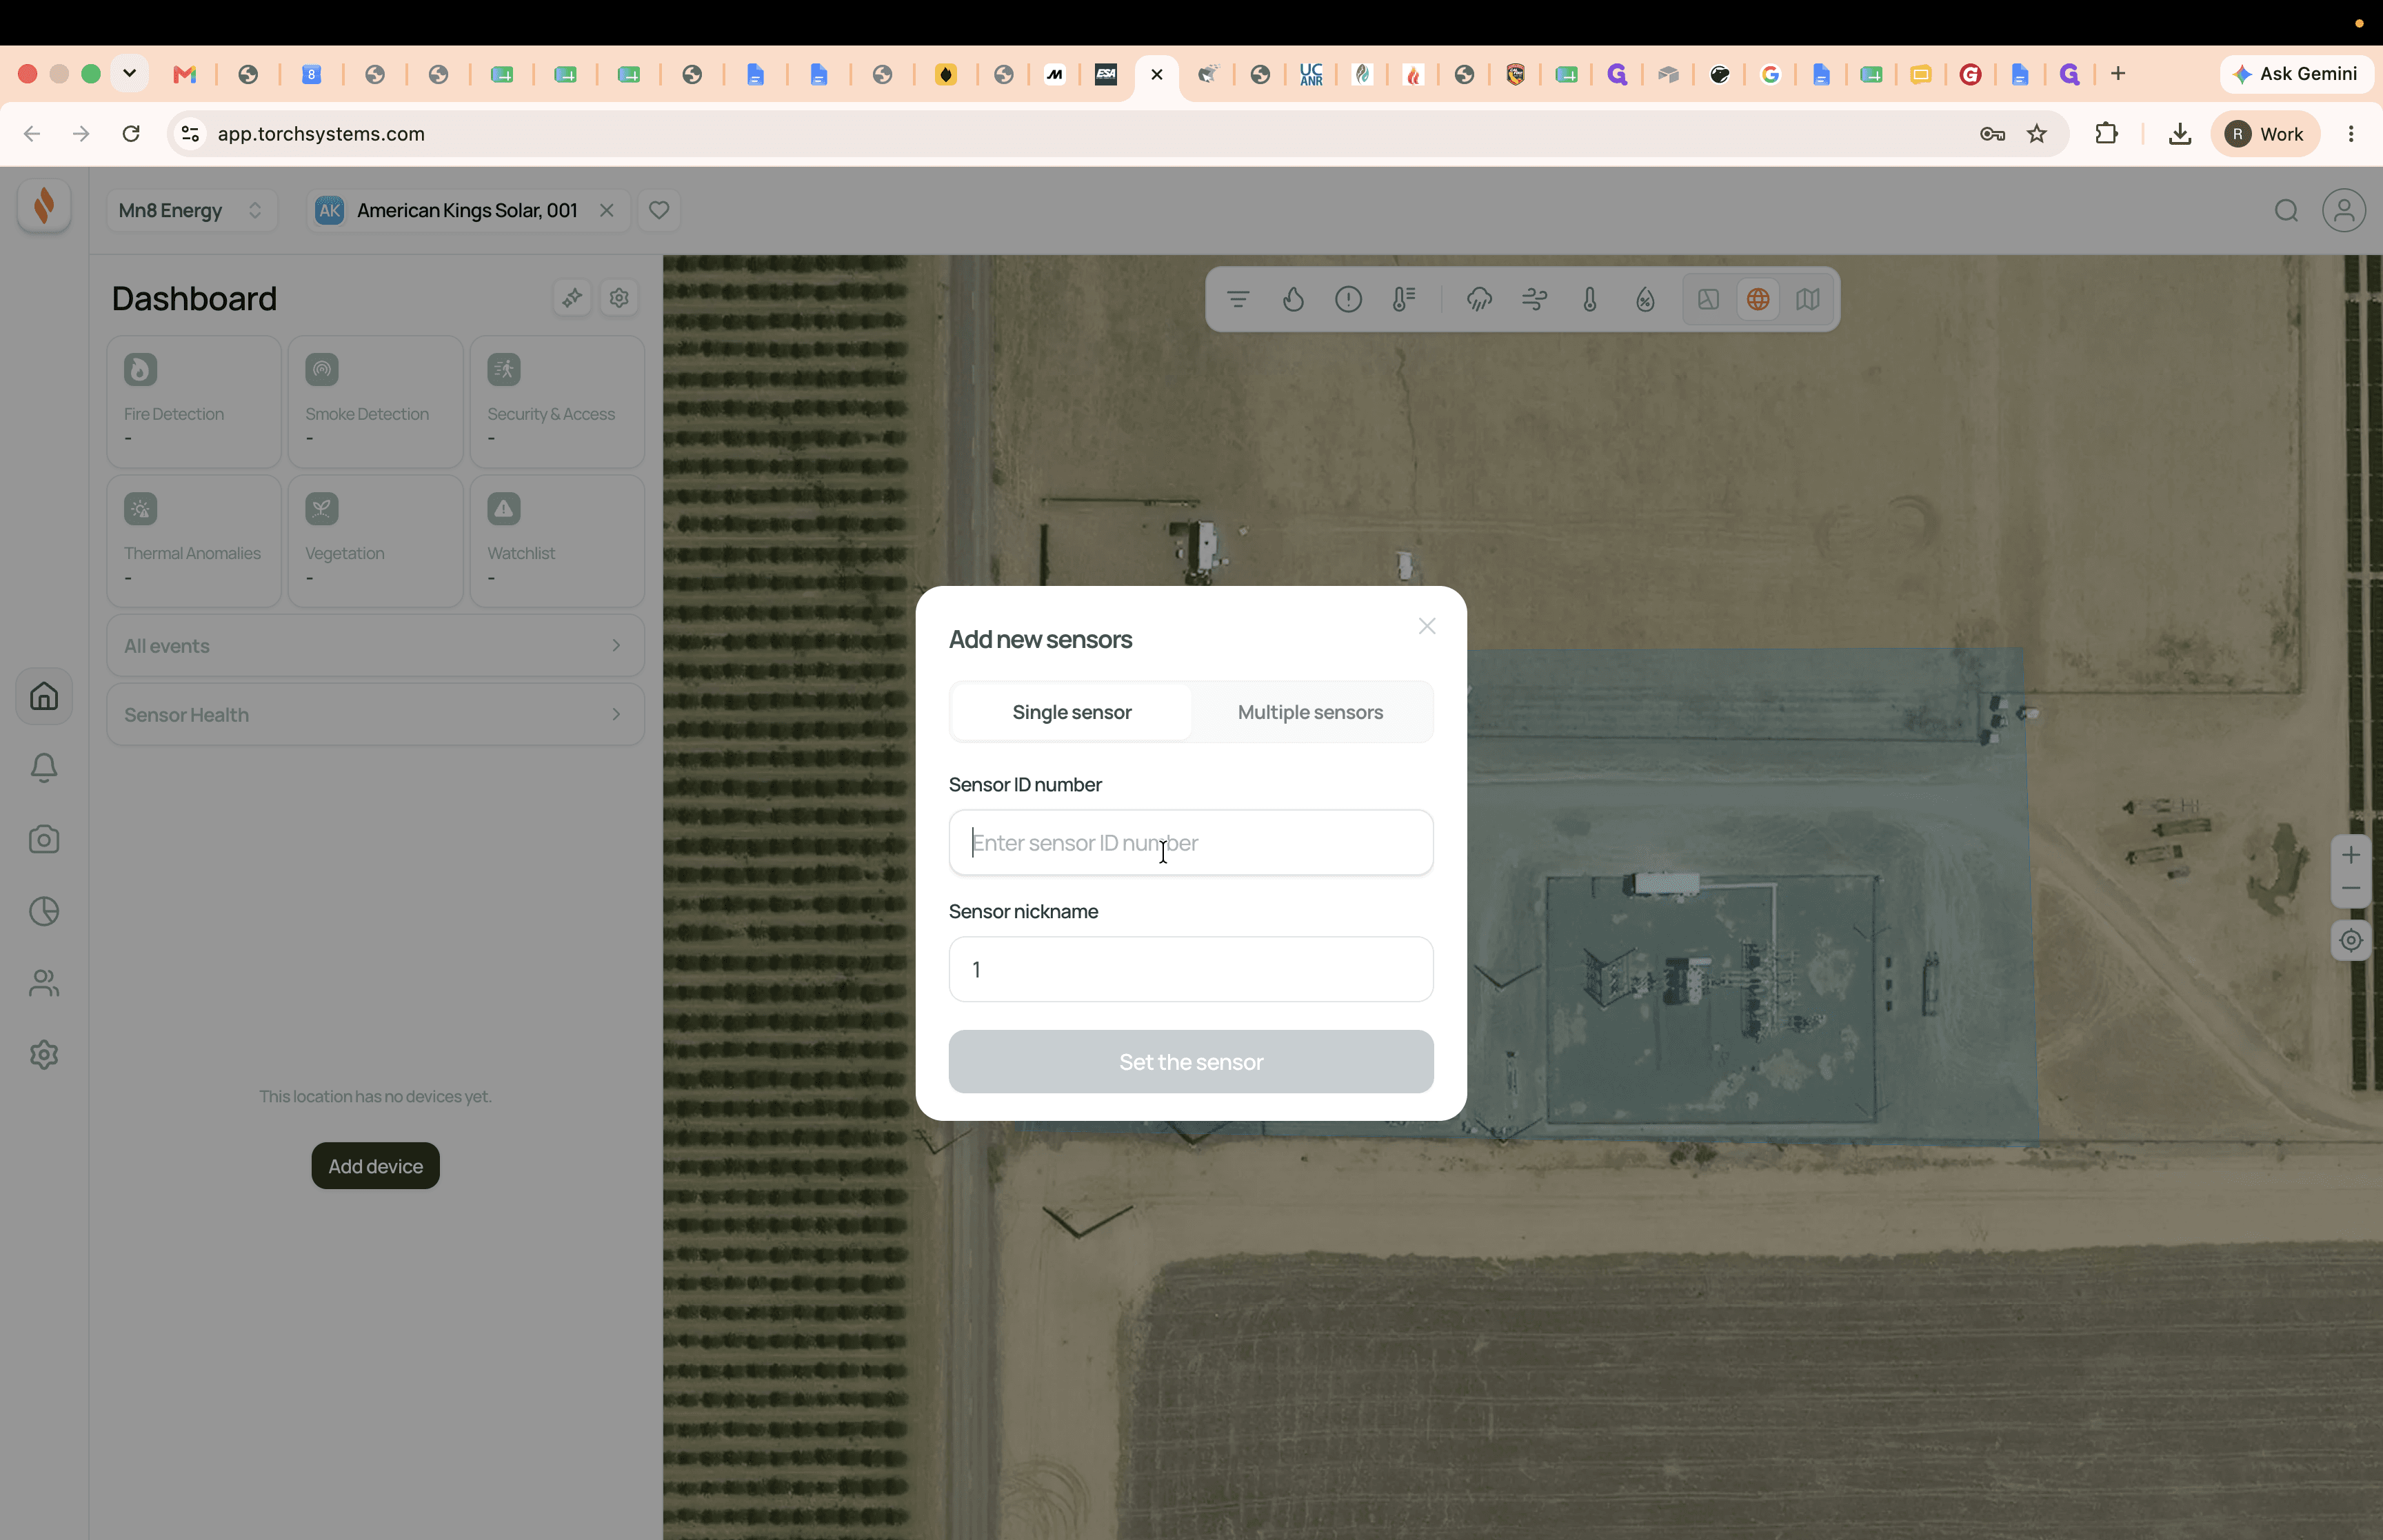Open the search icon in the header
This screenshot has width=2383, height=1540.
coord(2285,210)
